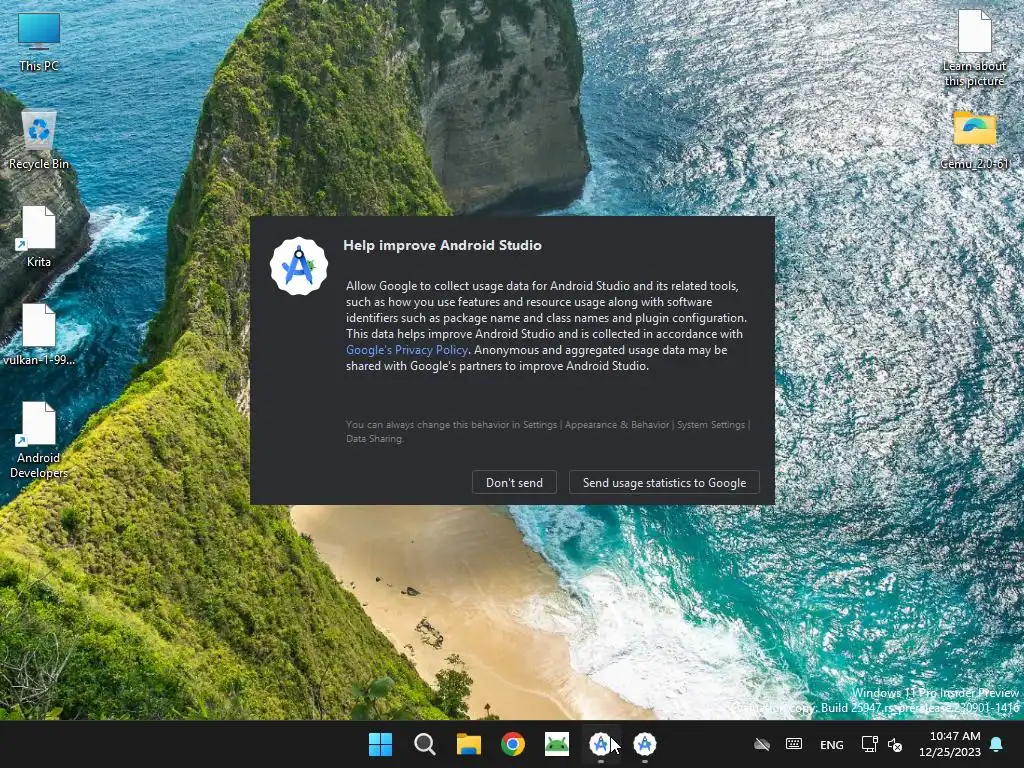The width and height of the screenshot is (1024, 768).
Task: Open taskbar Search
Action: tap(424, 744)
